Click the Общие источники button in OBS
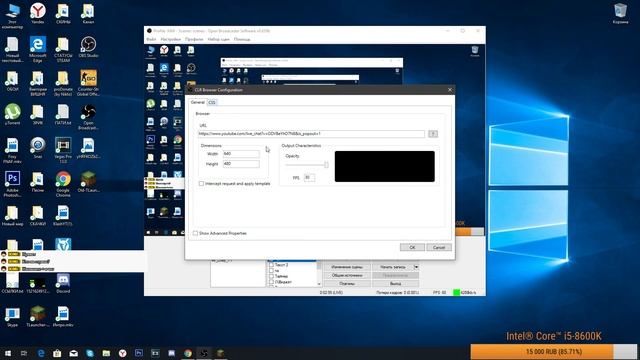Image resolution: width=640 pixels, height=360 pixels. [347, 275]
